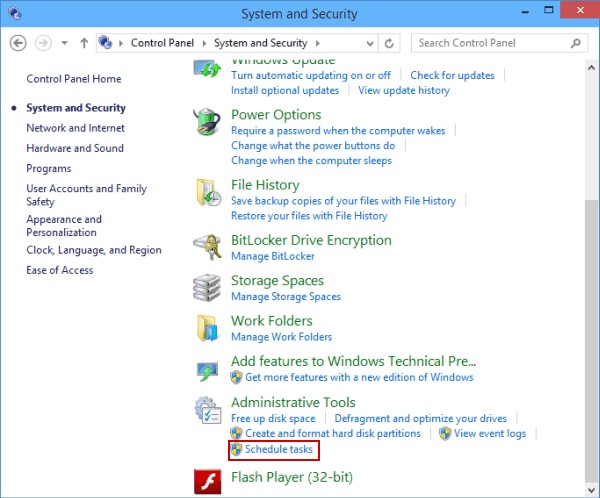Open the Schedule tasks link
The height and width of the screenshot is (498, 600).
click(x=279, y=450)
